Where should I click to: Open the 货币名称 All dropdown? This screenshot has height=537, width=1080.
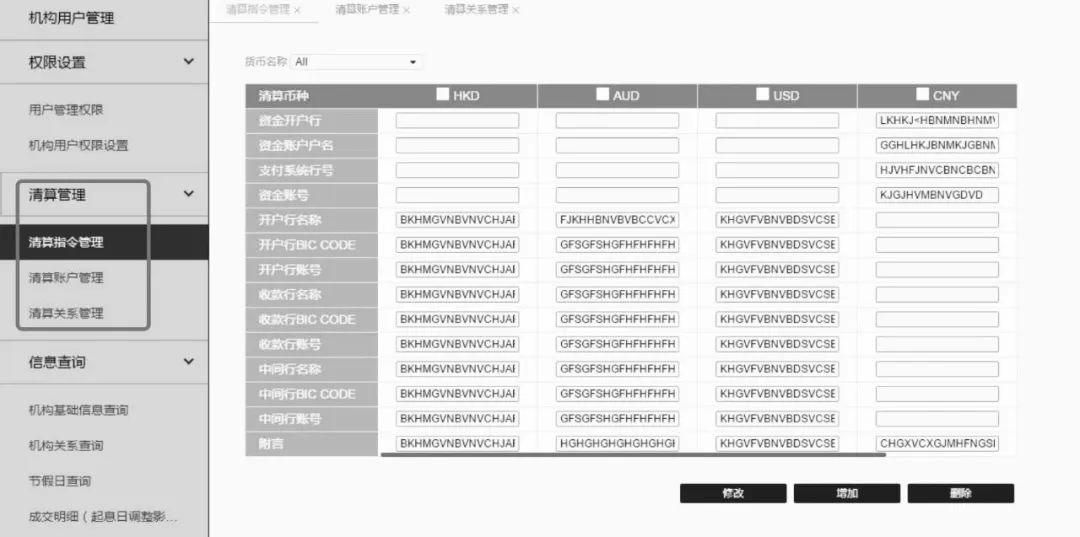tap(356, 62)
